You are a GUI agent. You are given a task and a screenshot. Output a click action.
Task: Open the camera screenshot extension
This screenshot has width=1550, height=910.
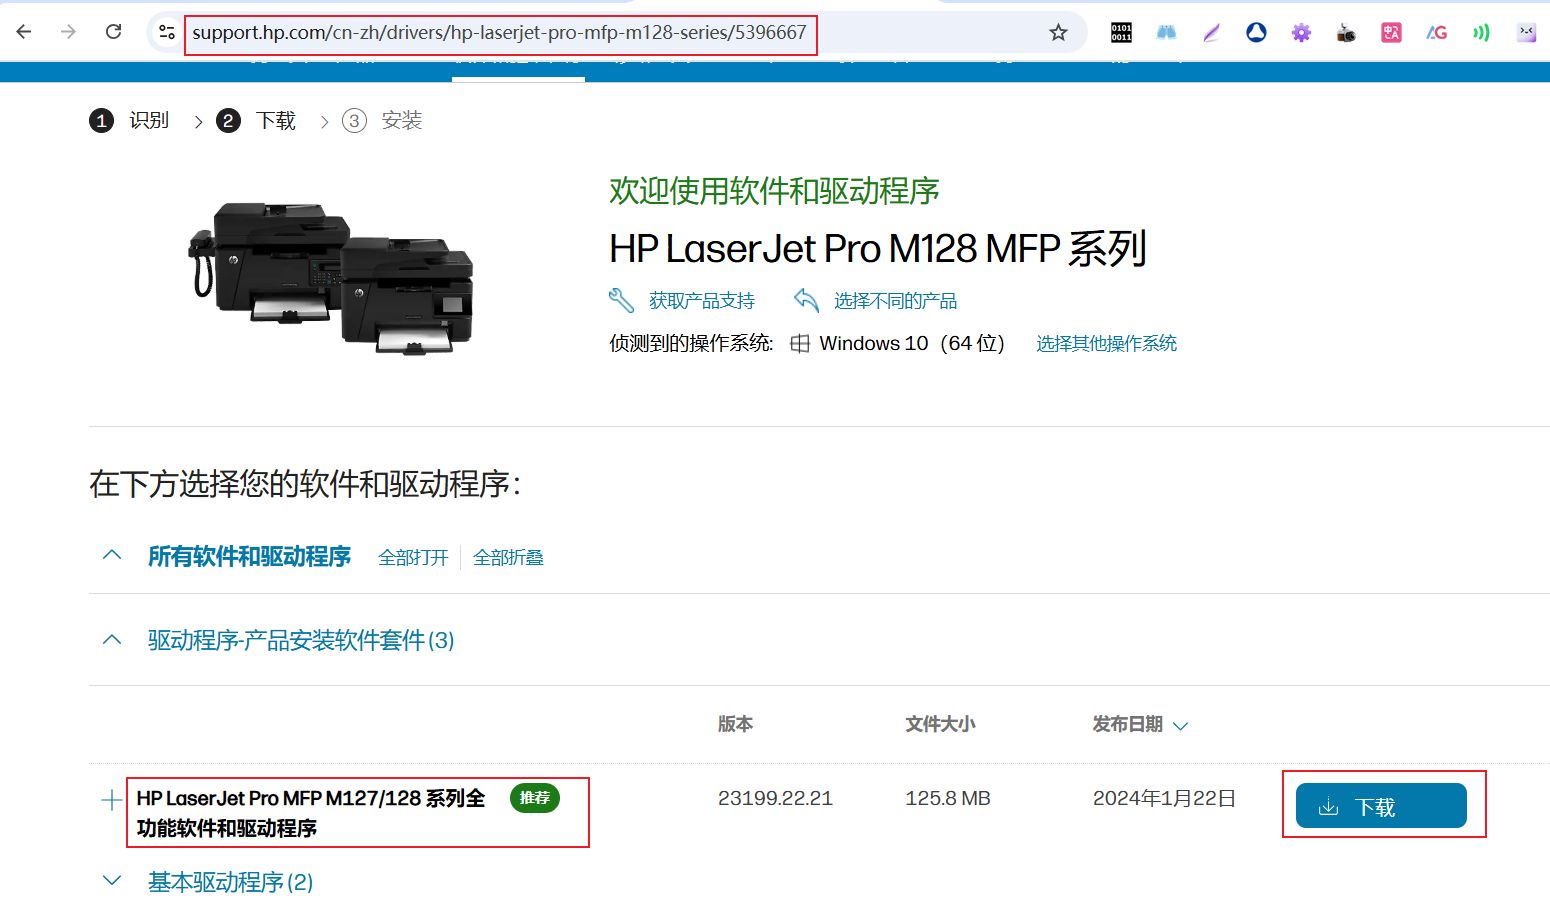pyautogui.click(x=1346, y=33)
